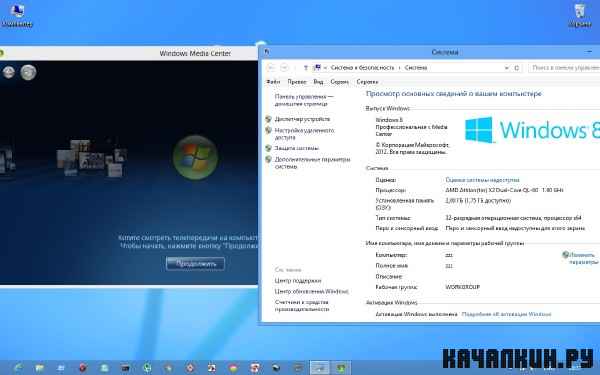Open the Файл menu

273,82
